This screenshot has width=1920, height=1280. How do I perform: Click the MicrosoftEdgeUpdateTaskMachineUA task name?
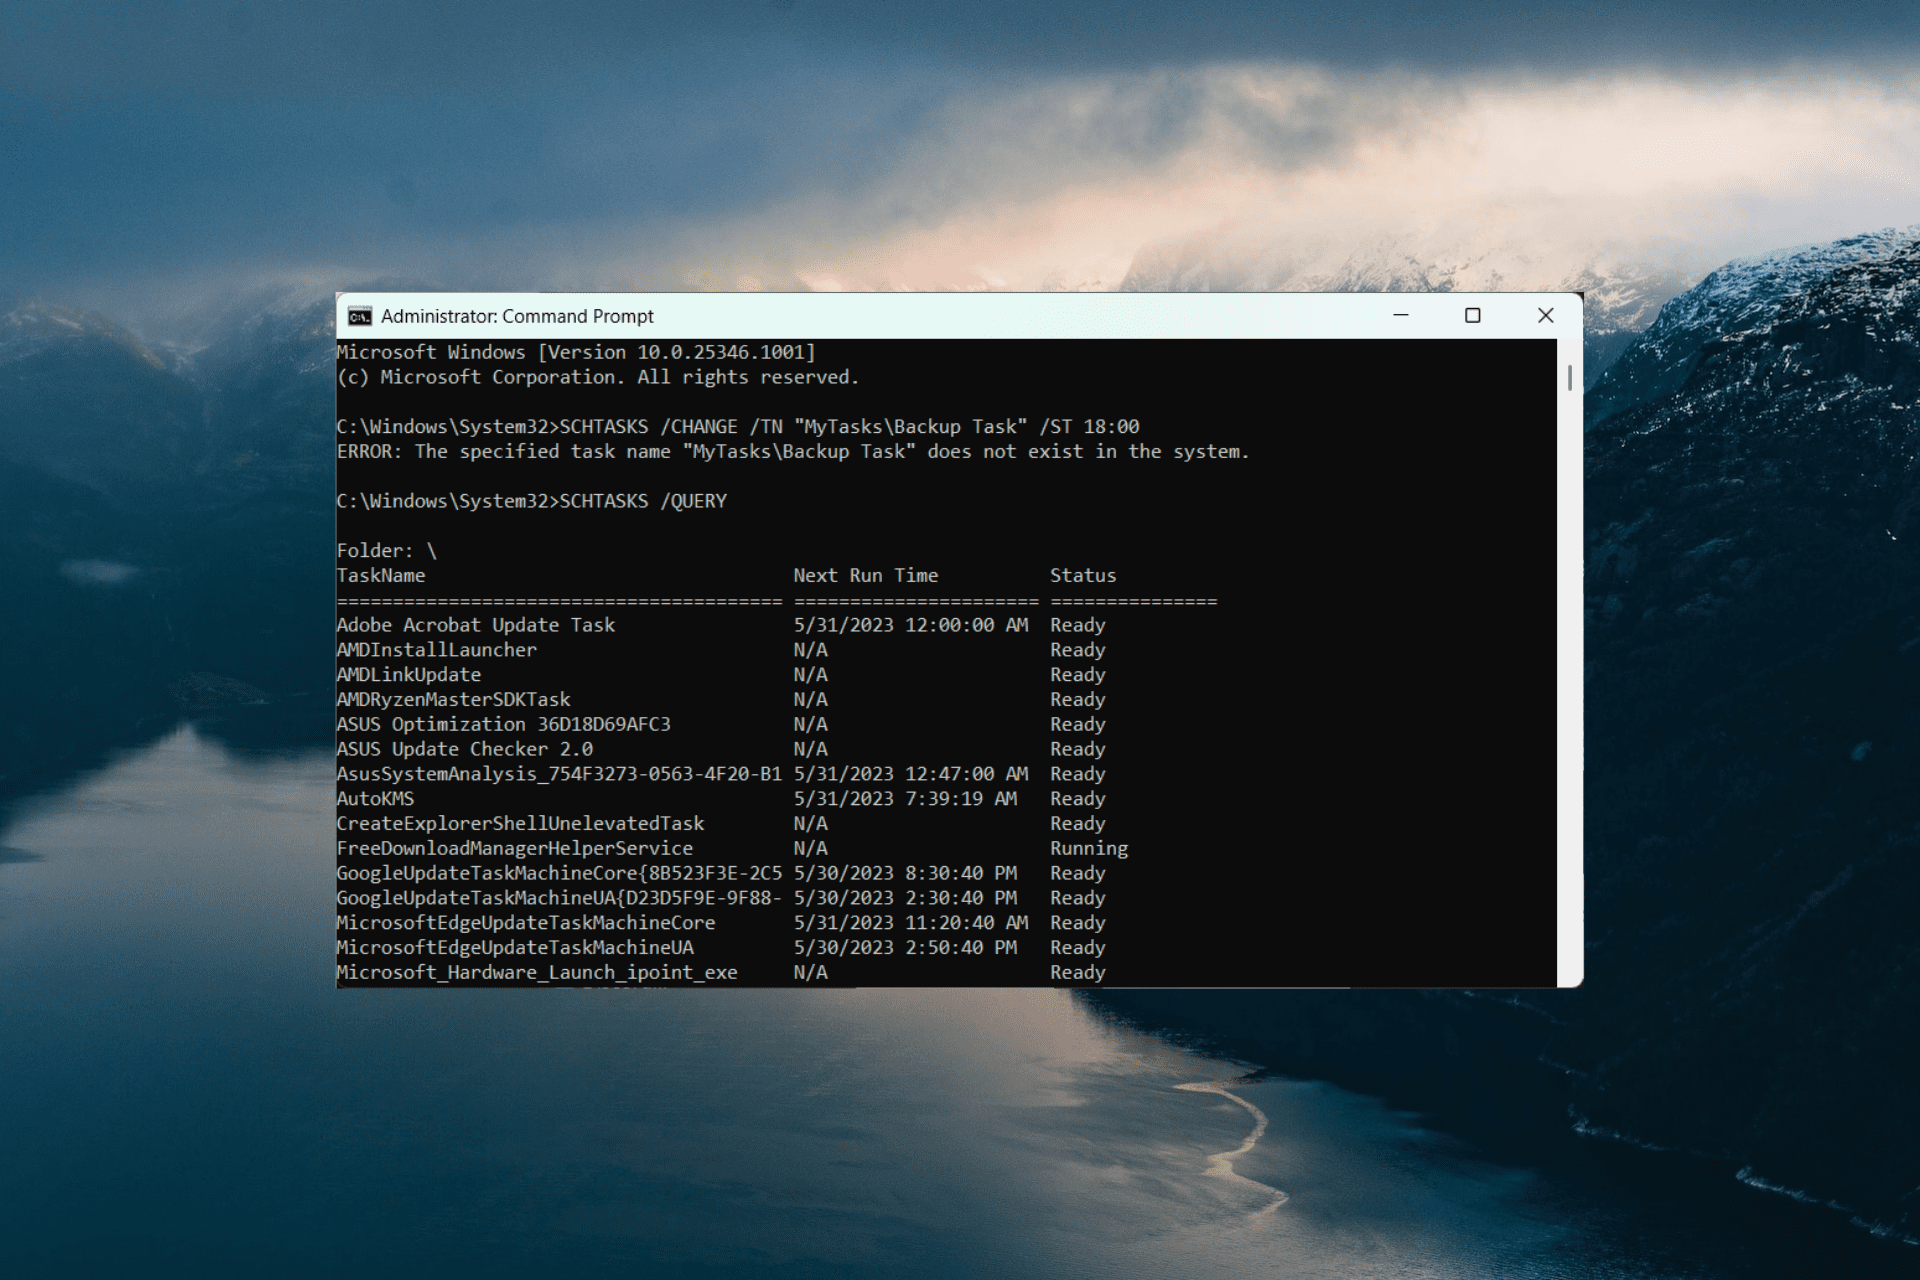pyautogui.click(x=515, y=948)
